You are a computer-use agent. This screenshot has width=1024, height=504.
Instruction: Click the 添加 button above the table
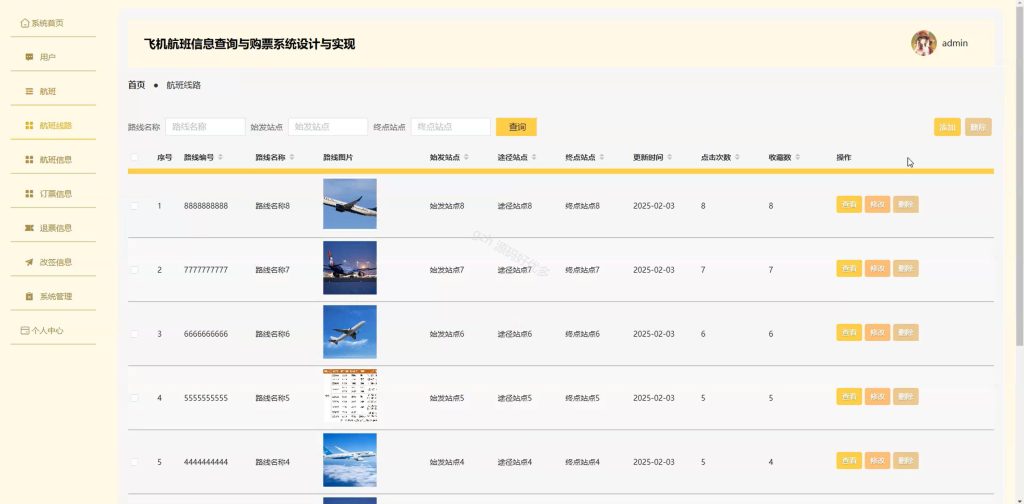pyautogui.click(x=947, y=127)
